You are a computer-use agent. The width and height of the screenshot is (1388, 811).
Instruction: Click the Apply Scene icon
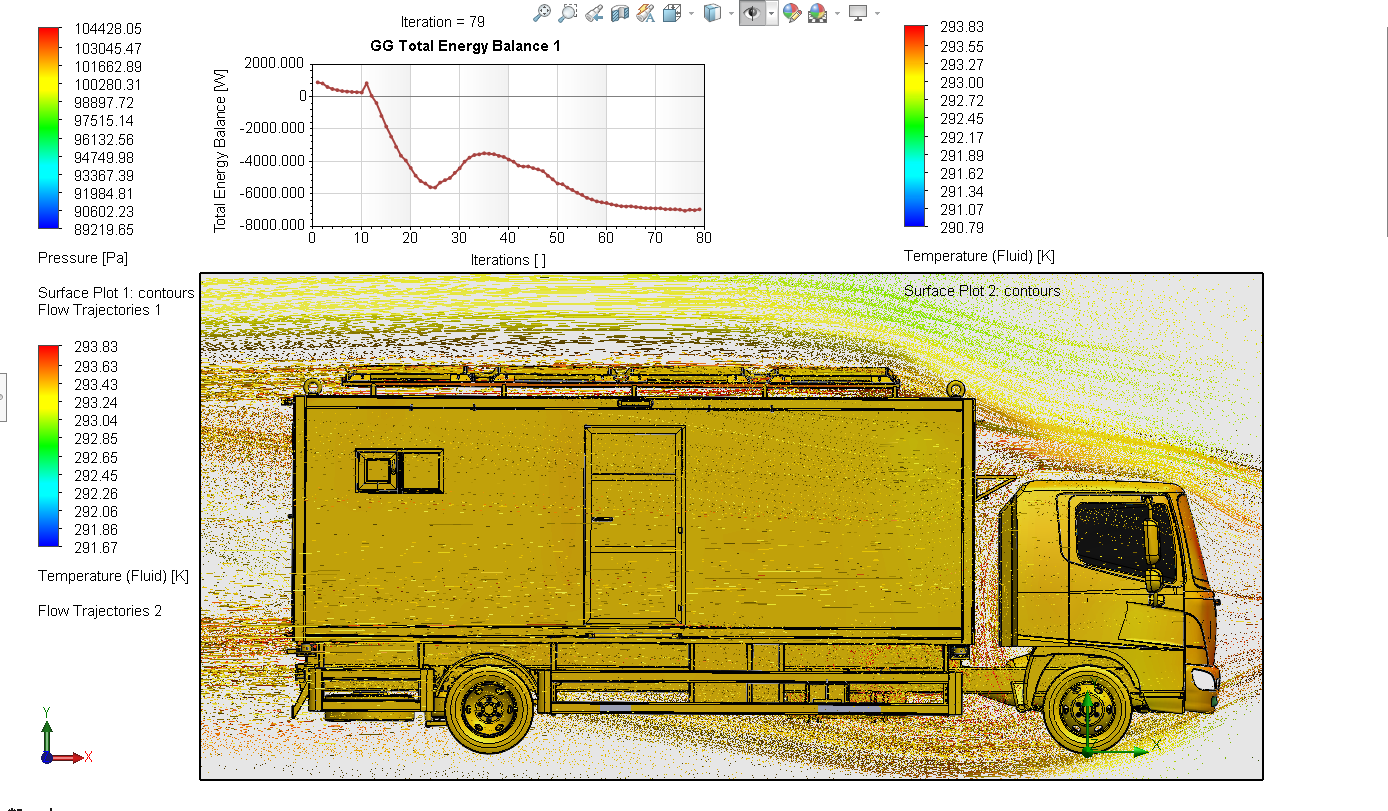coord(817,13)
